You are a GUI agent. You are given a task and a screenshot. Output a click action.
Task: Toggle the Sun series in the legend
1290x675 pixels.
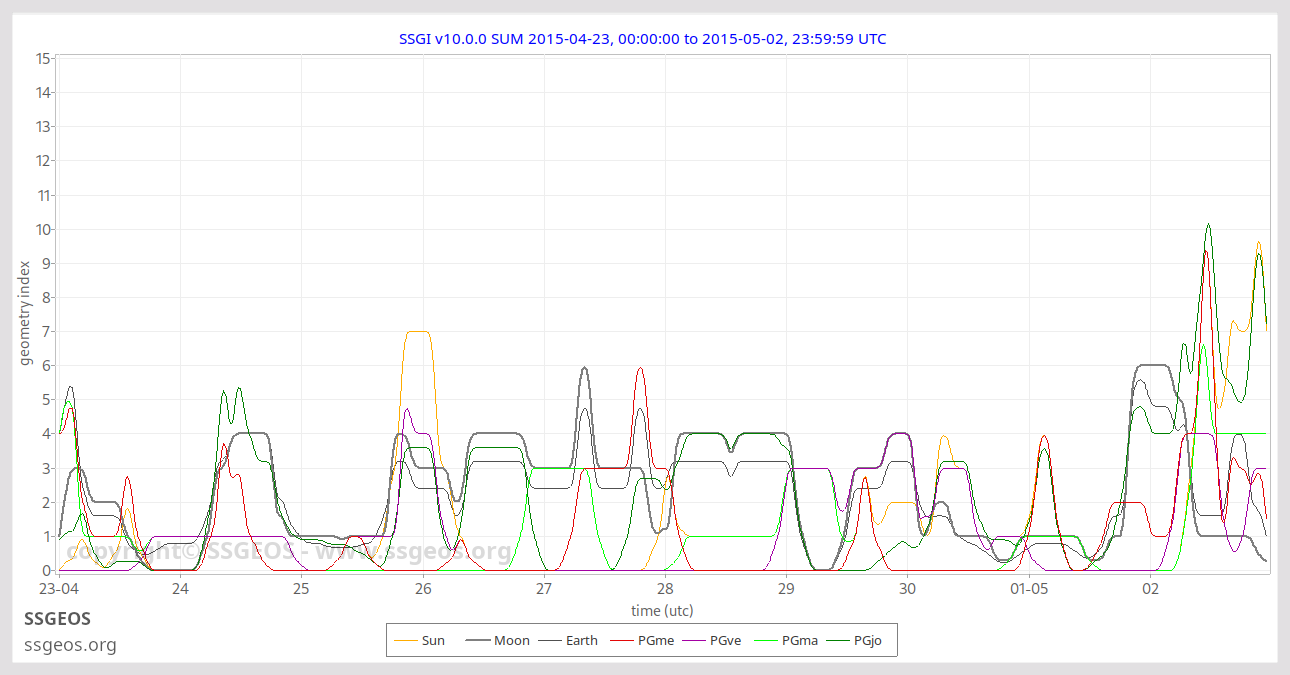pos(433,640)
